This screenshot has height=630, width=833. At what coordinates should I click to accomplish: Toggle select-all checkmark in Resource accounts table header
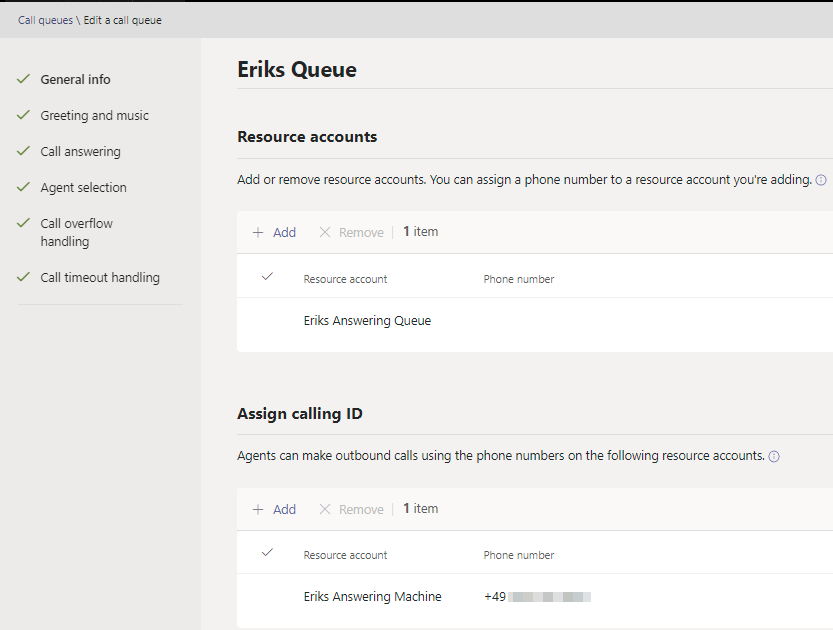(x=267, y=277)
